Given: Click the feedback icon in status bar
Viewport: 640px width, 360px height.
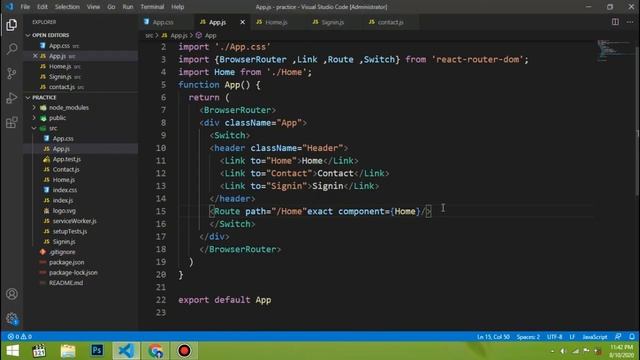Looking at the screenshot, I should click(x=618, y=337).
